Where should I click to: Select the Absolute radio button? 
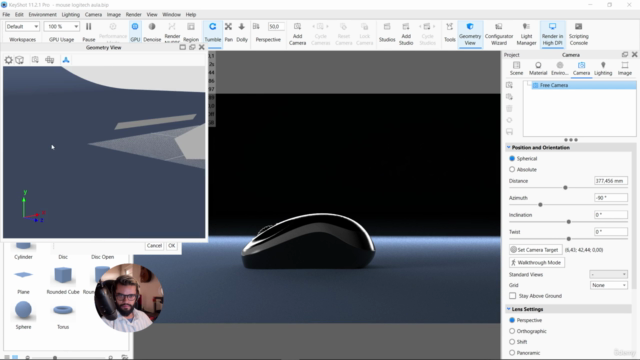click(512, 169)
